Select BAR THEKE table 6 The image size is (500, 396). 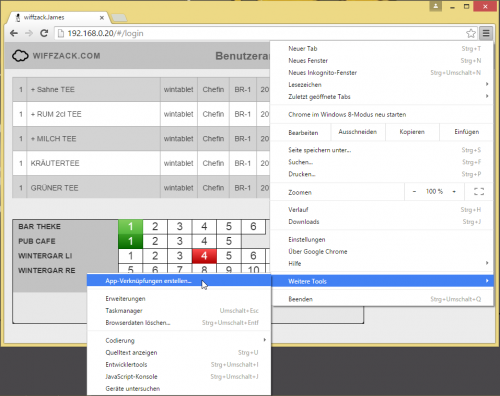tap(253, 227)
